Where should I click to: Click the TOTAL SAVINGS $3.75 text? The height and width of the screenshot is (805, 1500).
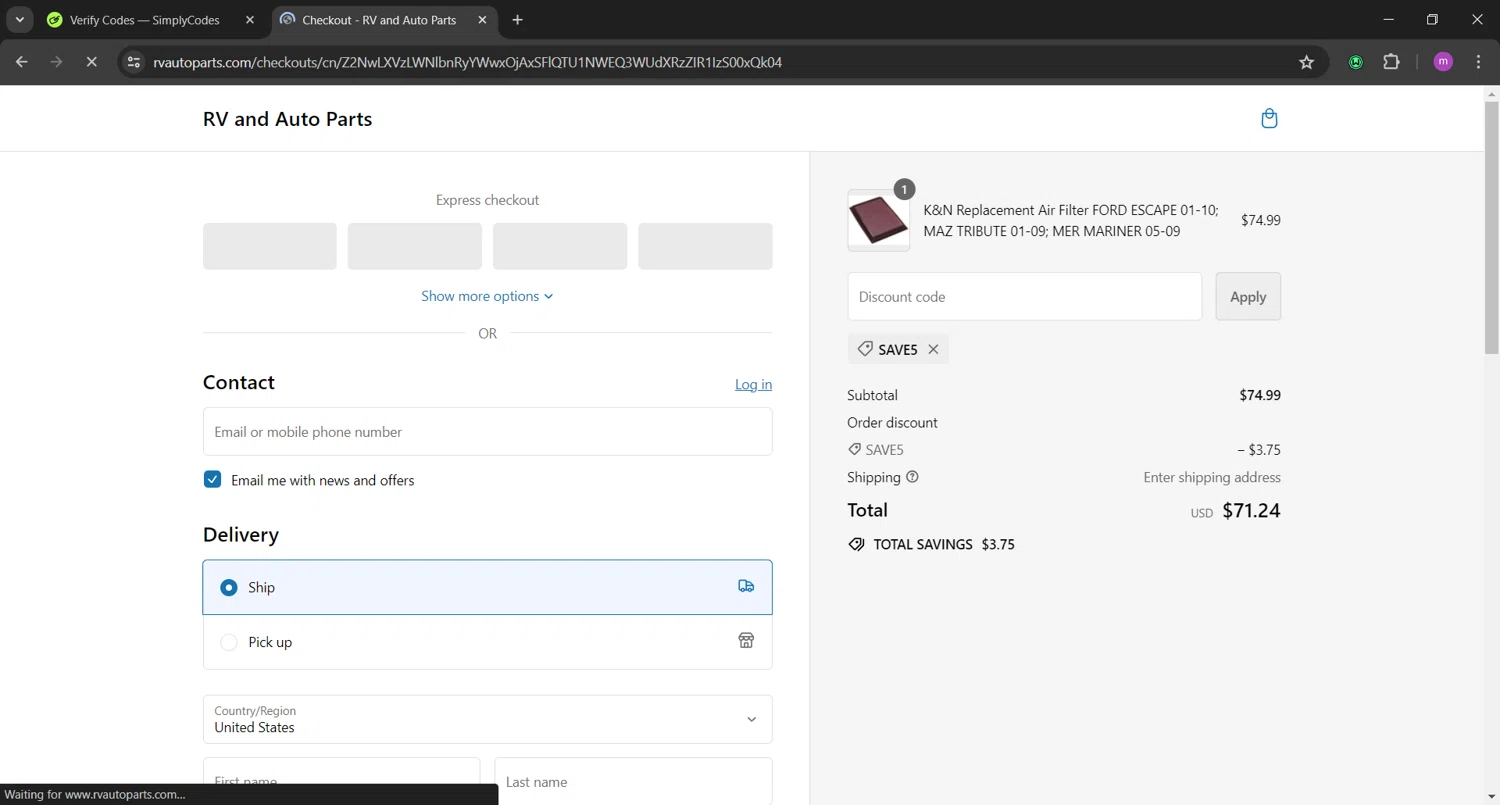pyautogui.click(x=944, y=545)
